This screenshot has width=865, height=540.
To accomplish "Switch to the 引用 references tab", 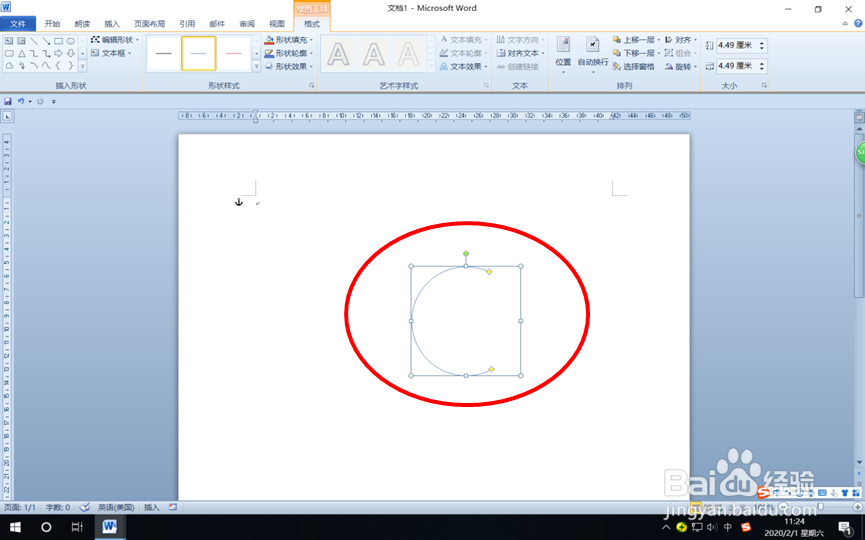I will click(x=187, y=24).
